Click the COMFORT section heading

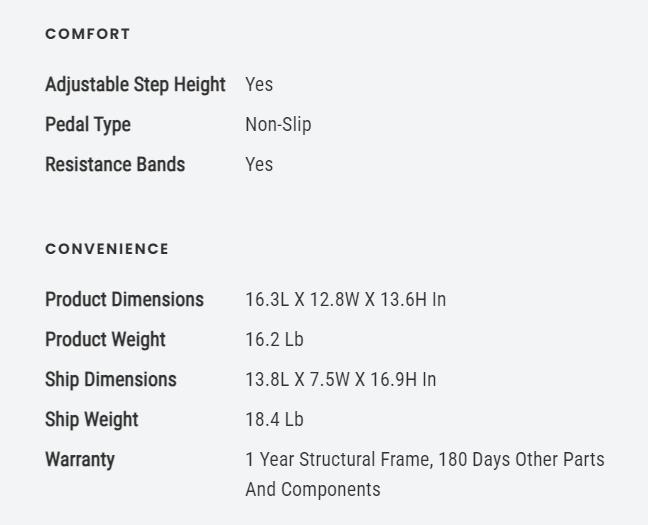tap(88, 34)
